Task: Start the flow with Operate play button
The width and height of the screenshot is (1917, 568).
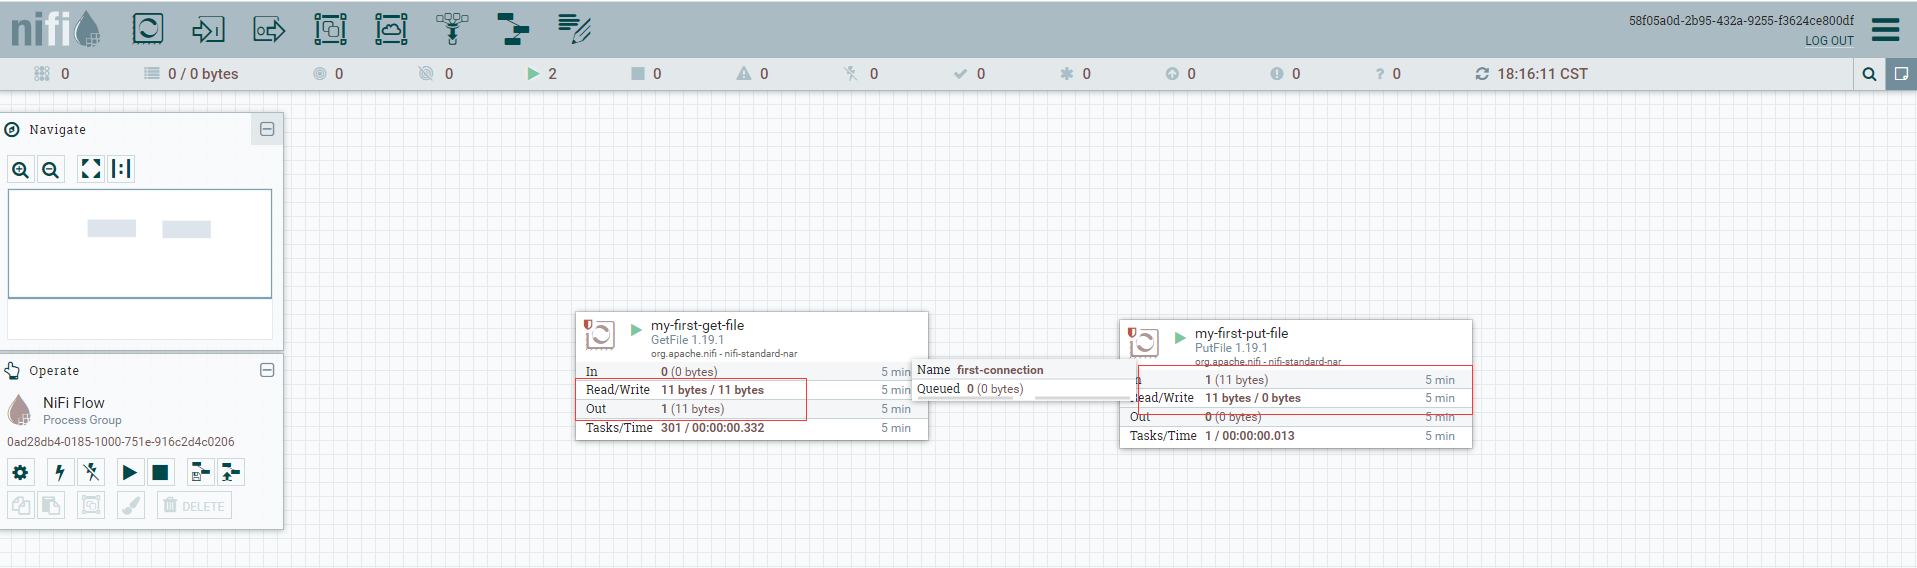Action: [x=129, y=472]
